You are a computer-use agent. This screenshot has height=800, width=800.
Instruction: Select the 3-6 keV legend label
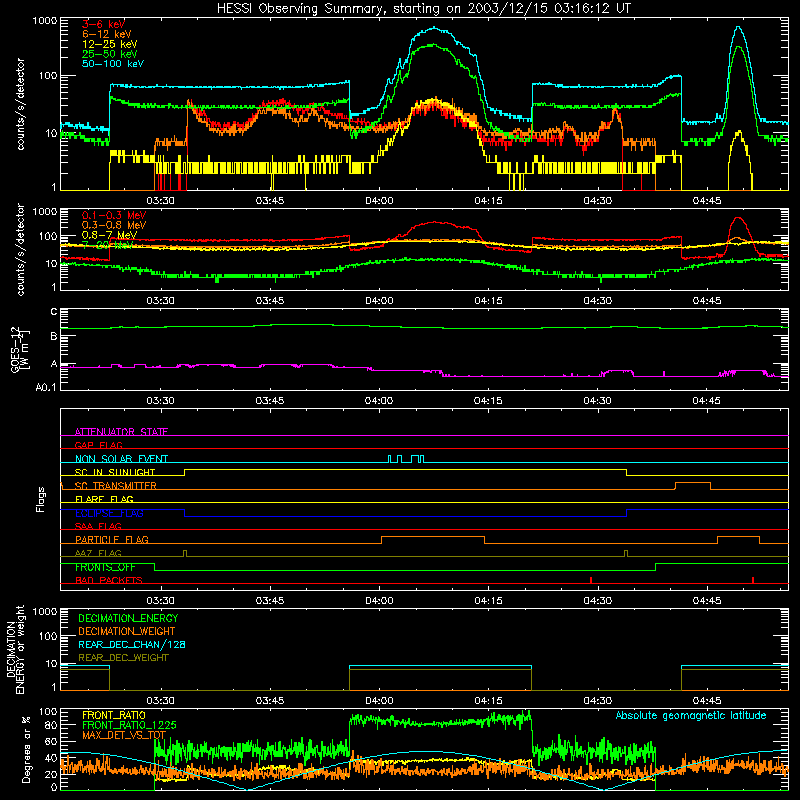[104, 24]
